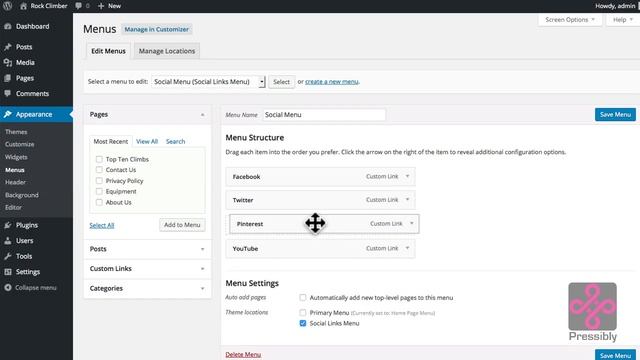Viewport: 640px width, 360px height.
Task: Expand the Custom Links panel
Action: [202, 269]
